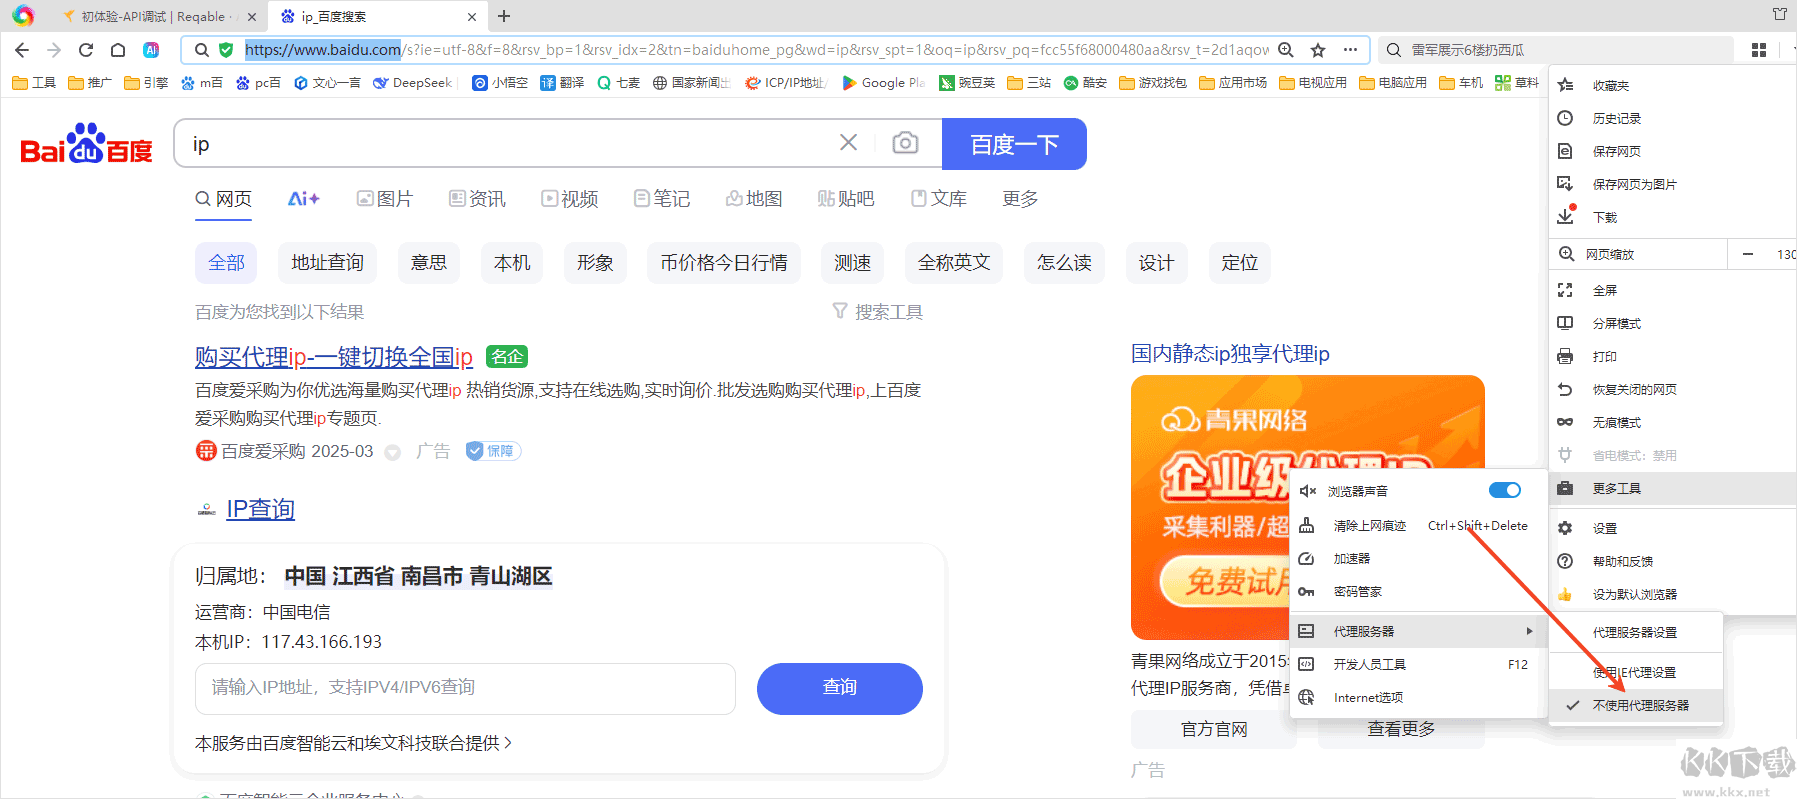Toggle the browser sound switch
Viewport: 1797px width, 799px height.
[1505, 490]
